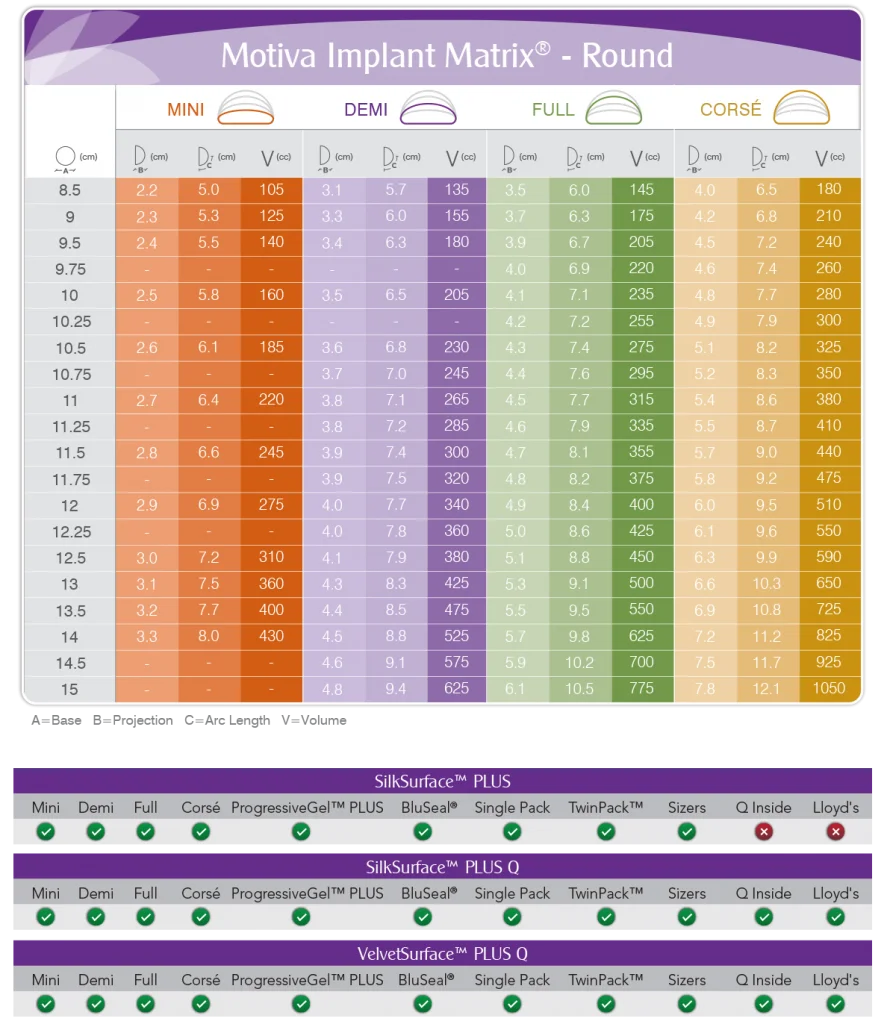Click the Corsé volume cell '925'

(829, 661)
